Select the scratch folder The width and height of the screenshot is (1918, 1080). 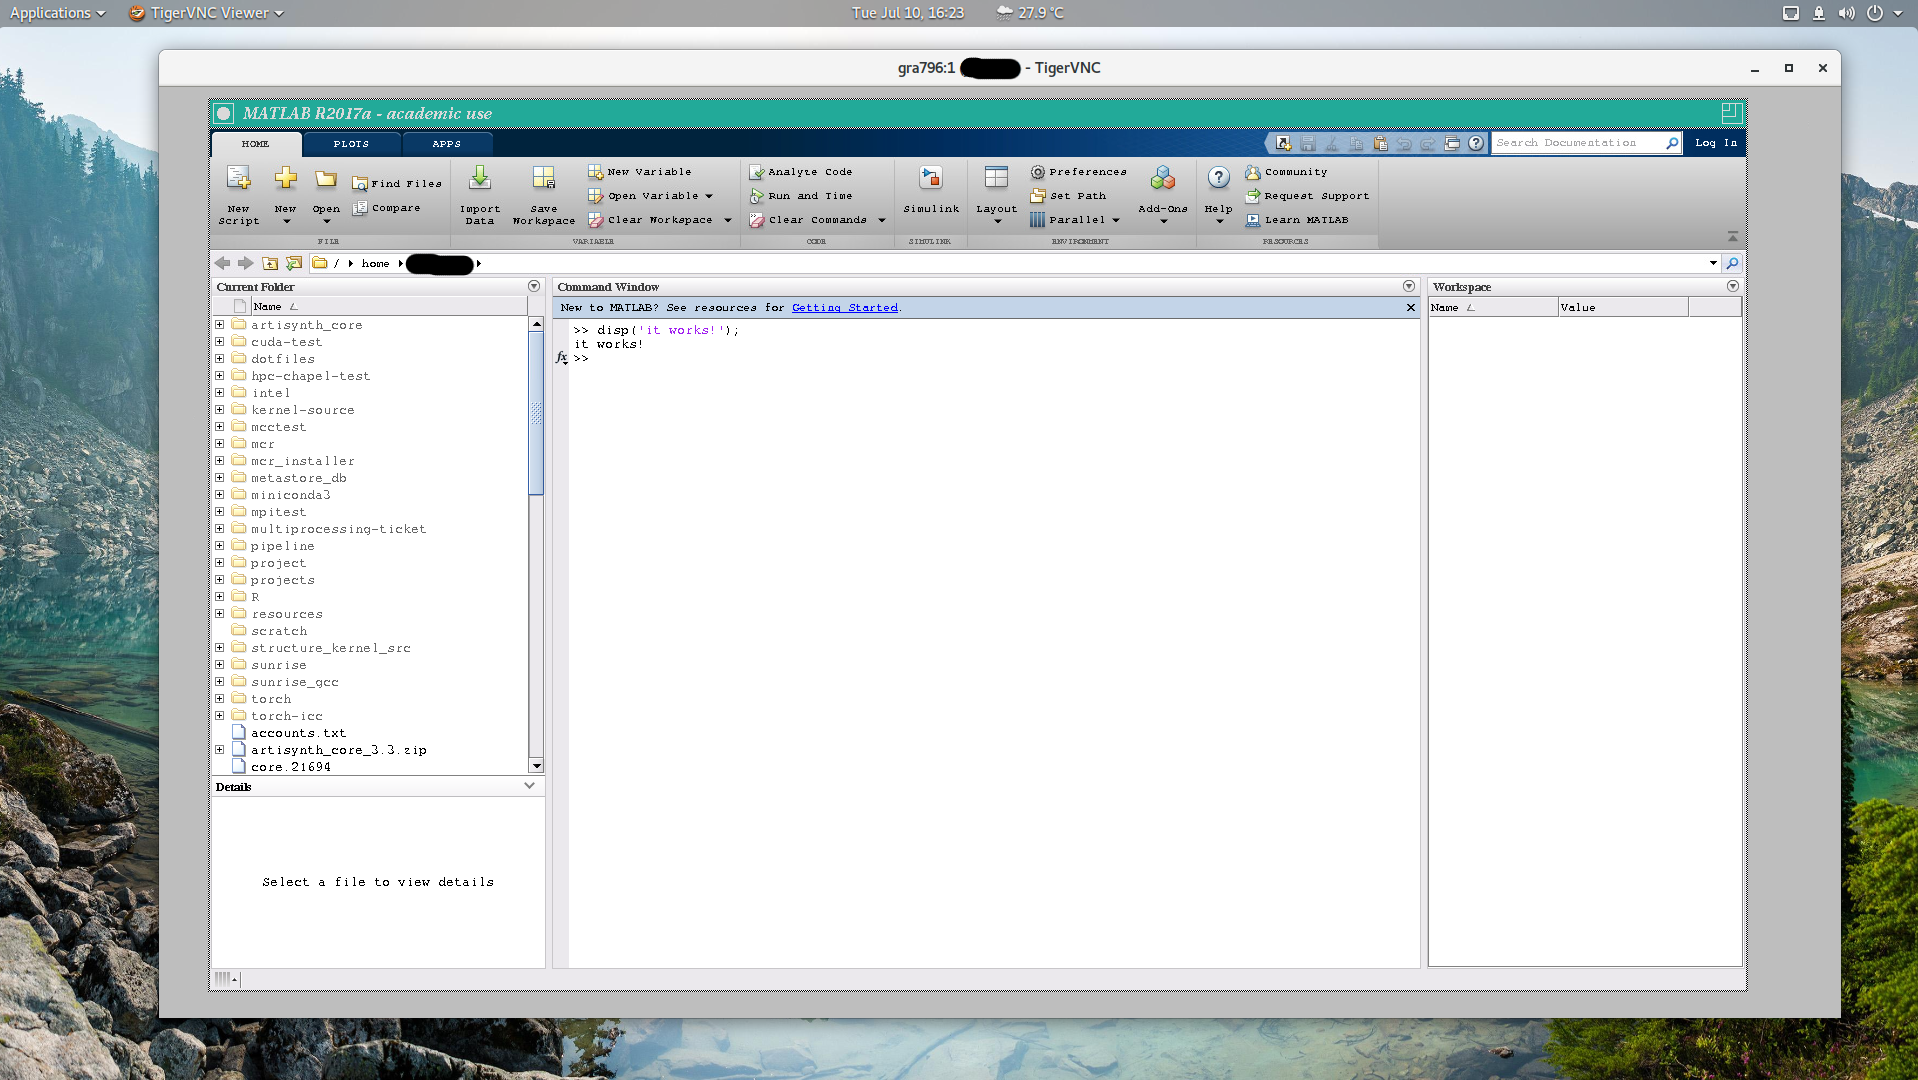(279, 631)
